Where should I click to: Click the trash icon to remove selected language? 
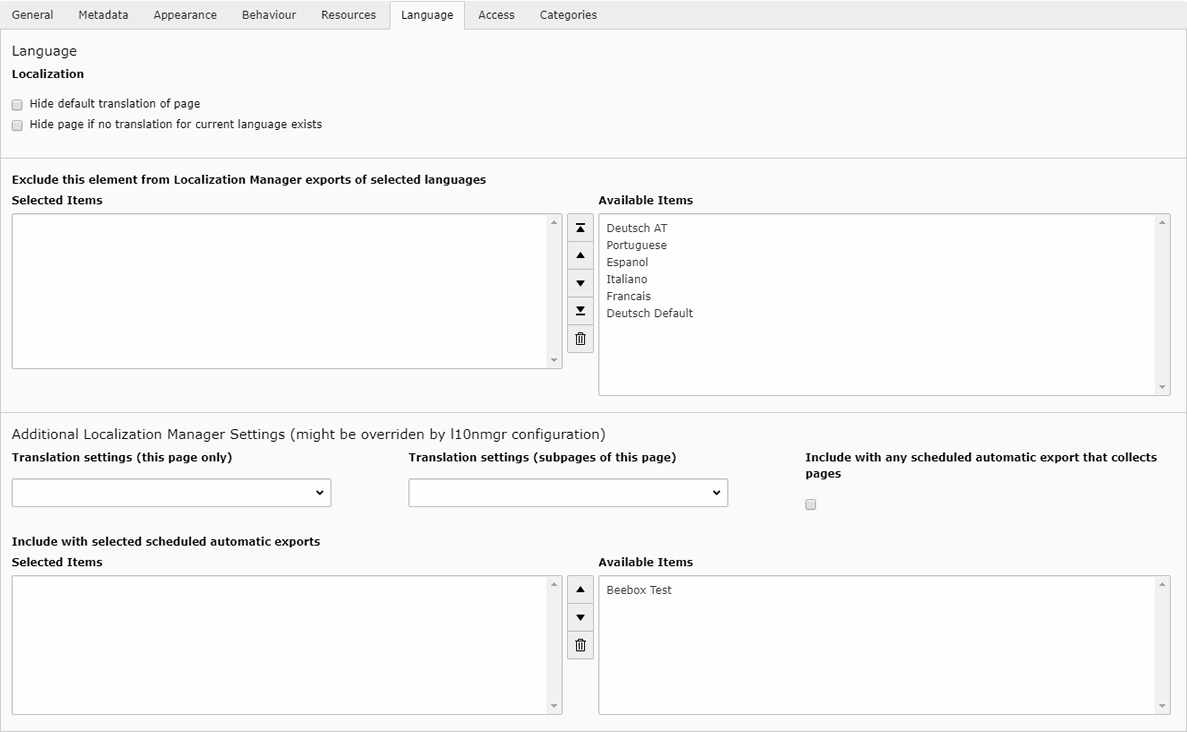(580, 339)
